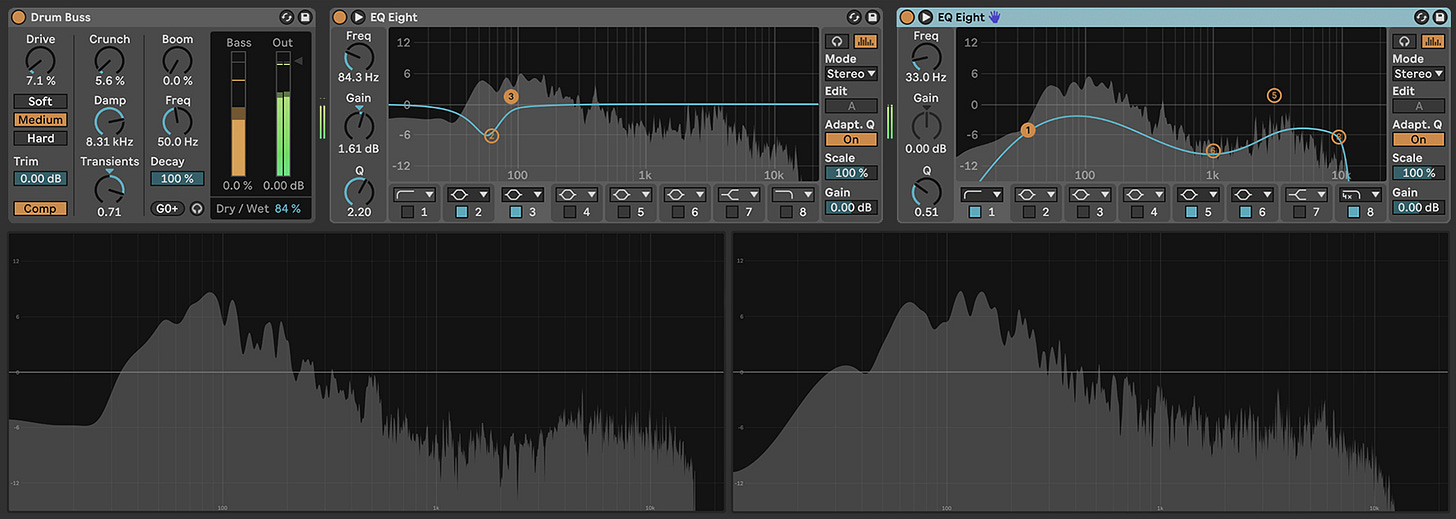Viewport: 1456px width, 519px height.
Task: Adjust the Boom knob
Action: click(177, 60)
